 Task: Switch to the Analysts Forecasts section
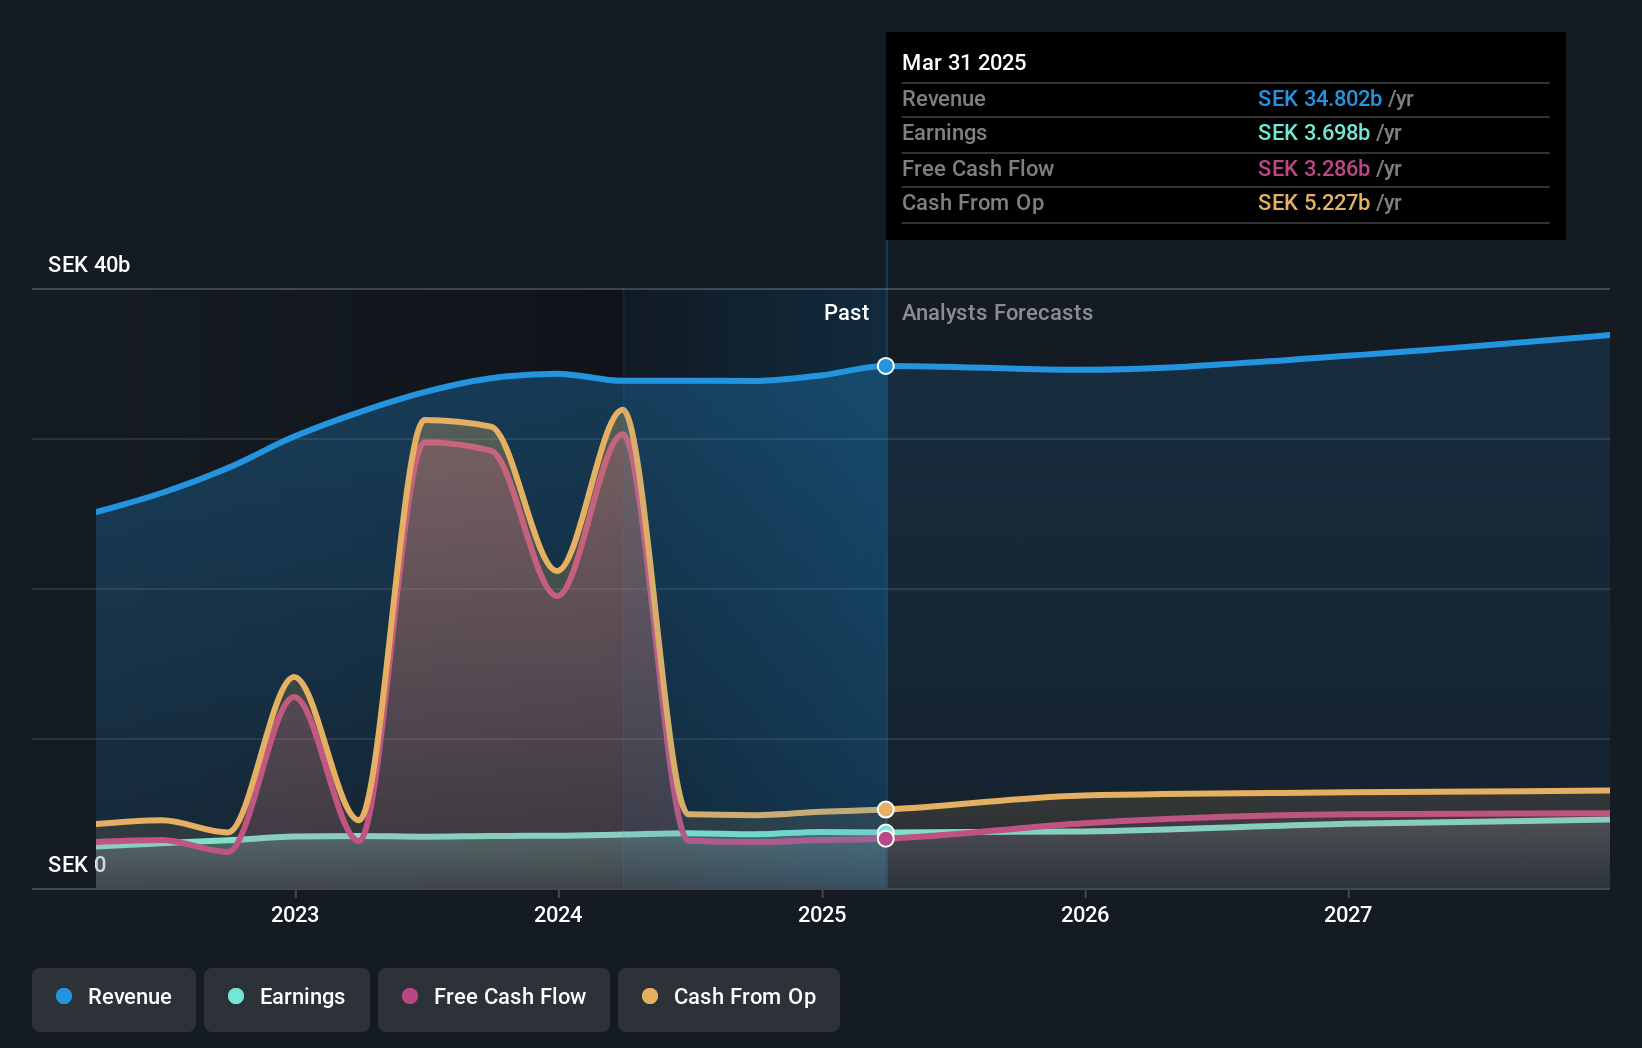tap(997, 312)
